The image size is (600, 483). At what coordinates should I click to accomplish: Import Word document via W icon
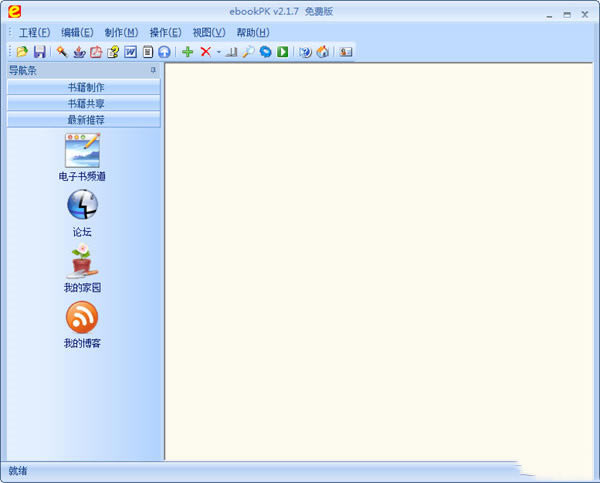(x=130, y=52)
